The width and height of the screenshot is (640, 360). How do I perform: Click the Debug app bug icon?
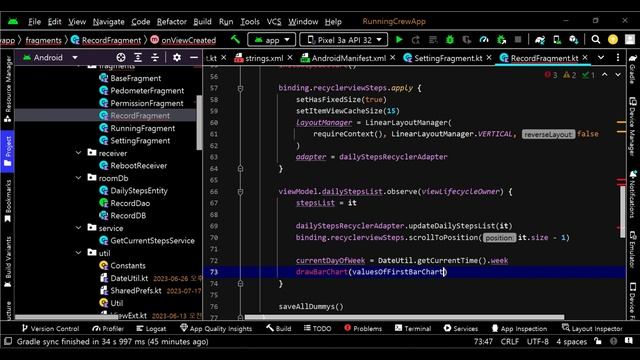point(450,40)
